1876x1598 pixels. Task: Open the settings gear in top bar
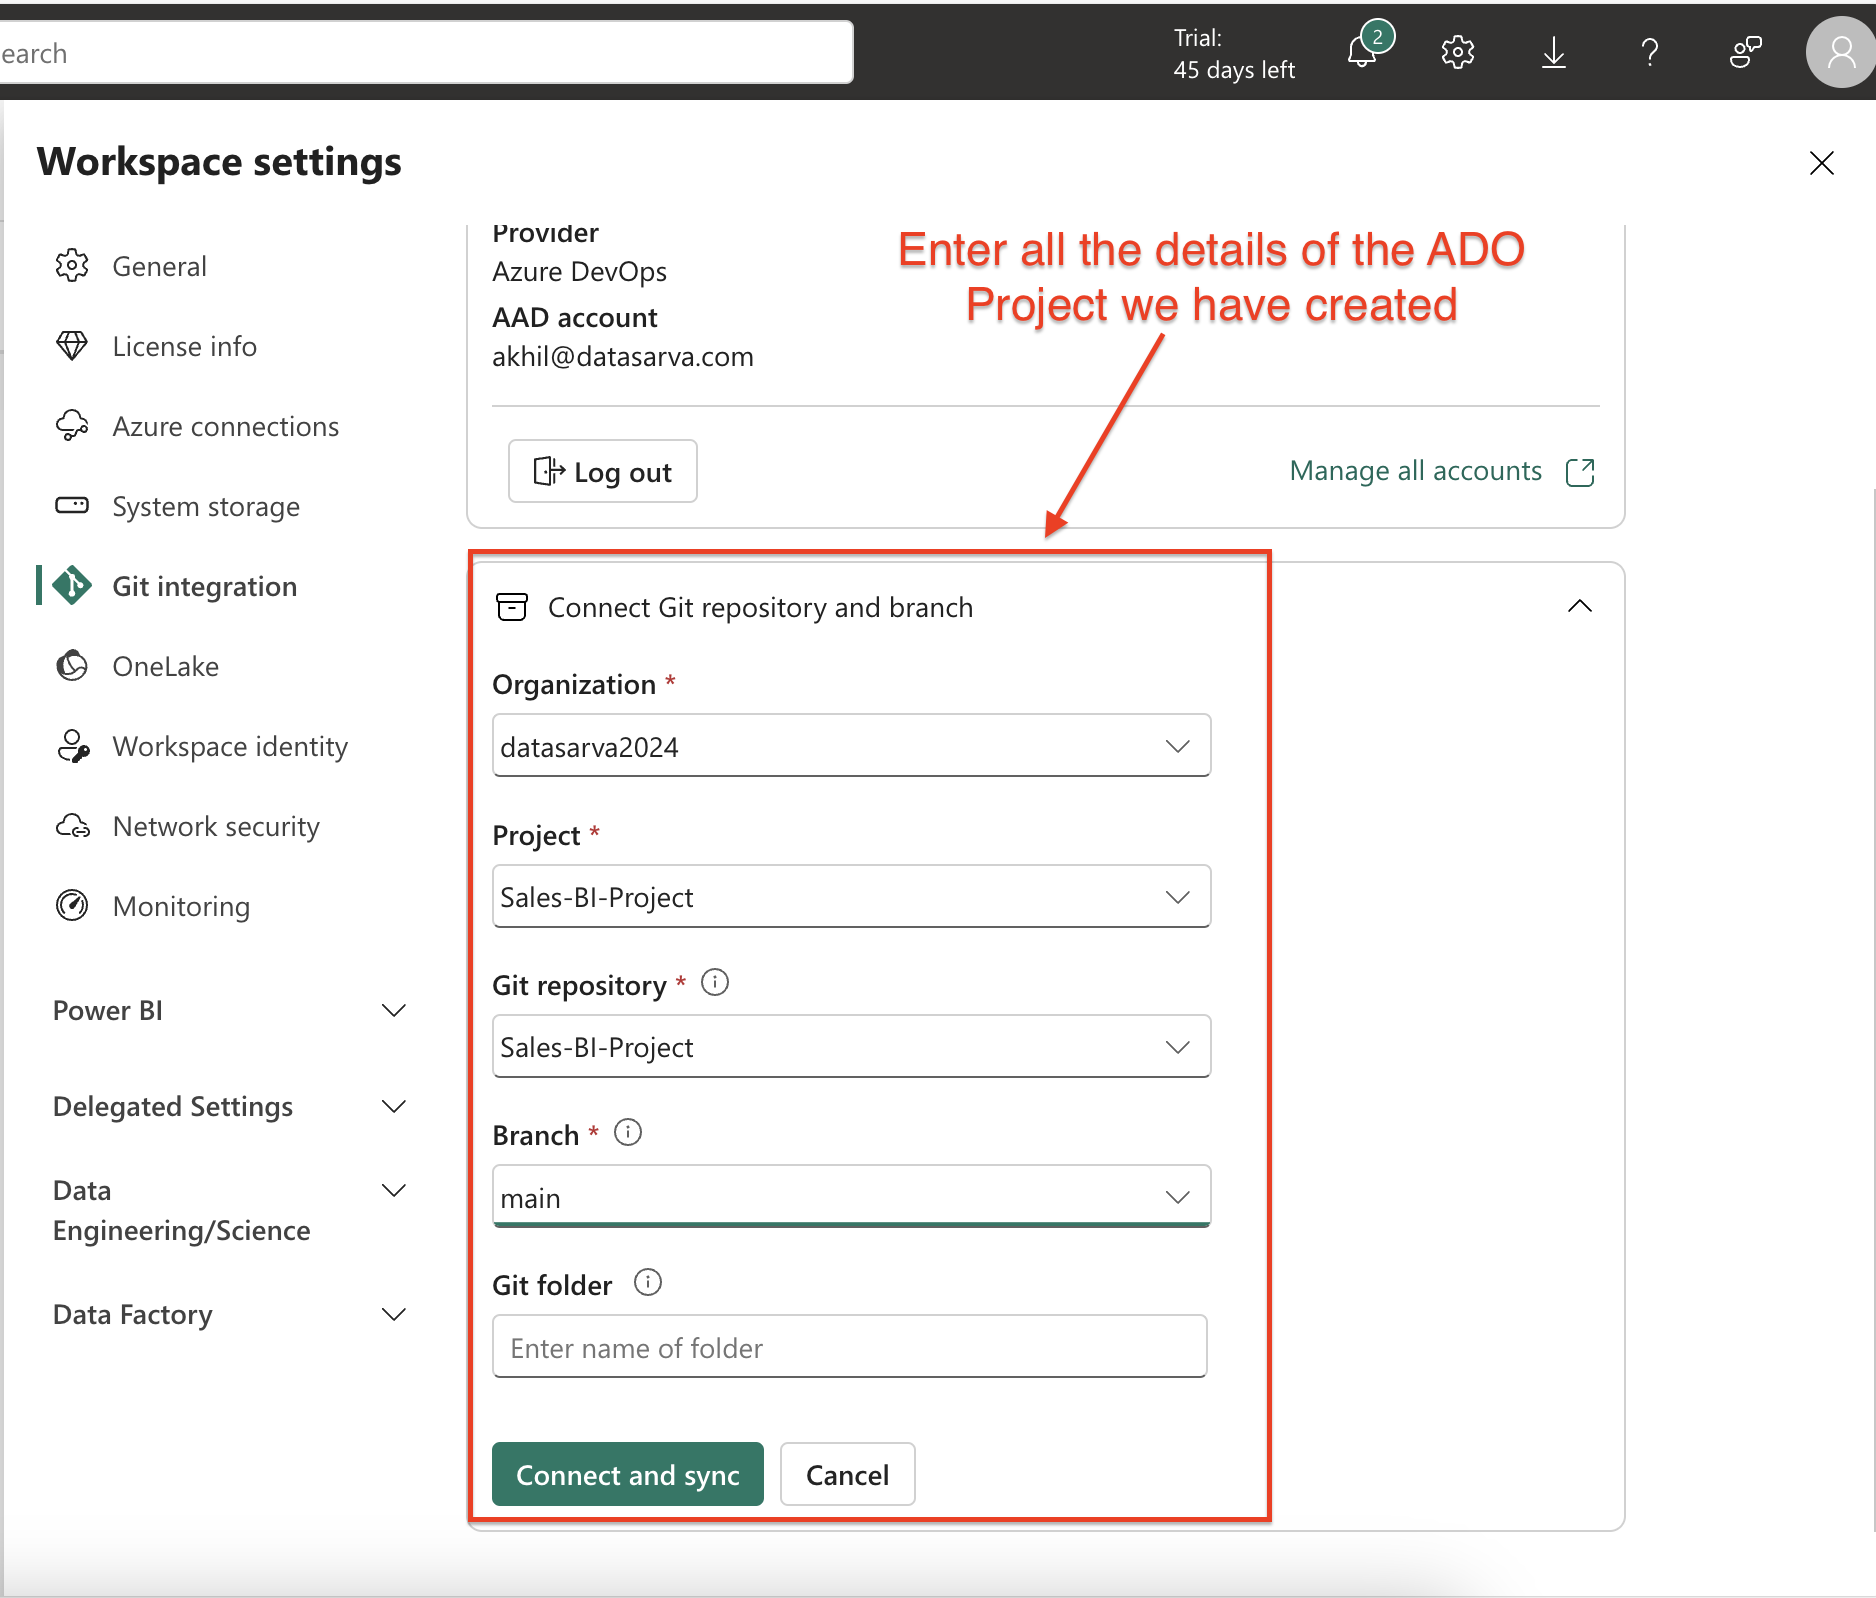click(1458, 52)
